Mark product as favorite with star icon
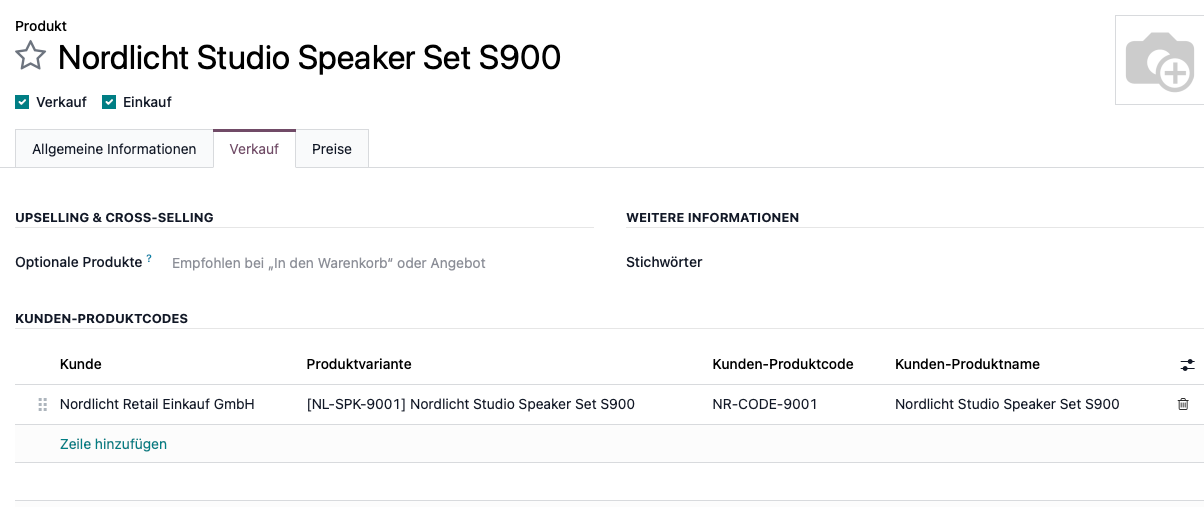The width and height of the screenshot is (1204, 507). [x=31, y=57]
